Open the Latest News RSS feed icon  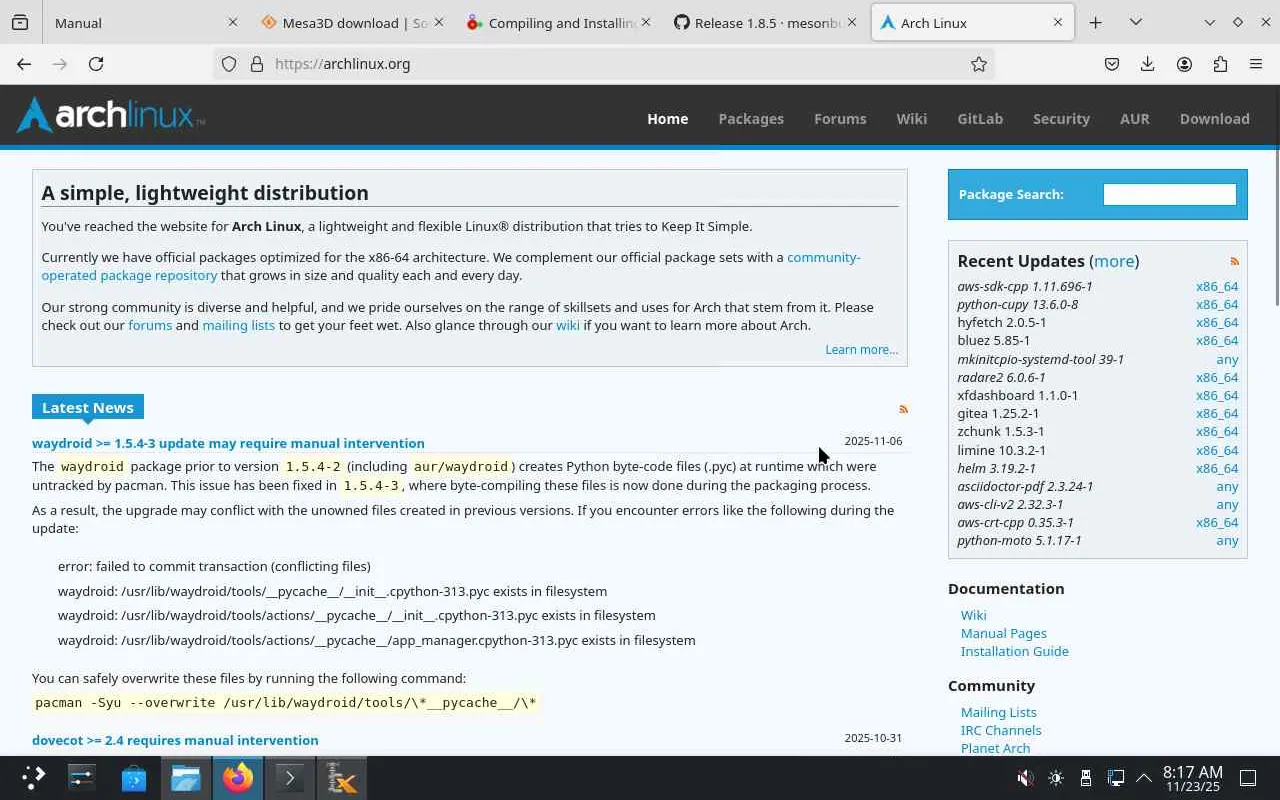point(904,409)
